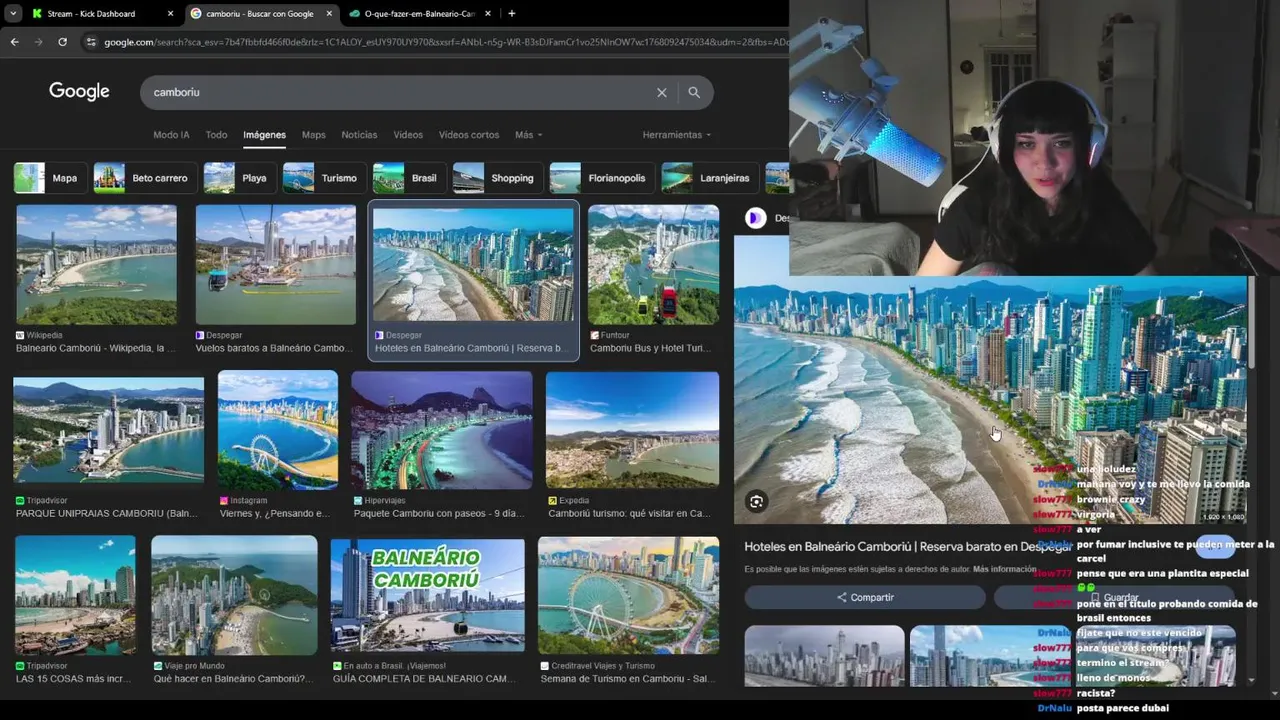The image size is (1280, 720).
Task: Open the Hoteles en Balneário Camboriú thumbnail
Action: (473, 264)
